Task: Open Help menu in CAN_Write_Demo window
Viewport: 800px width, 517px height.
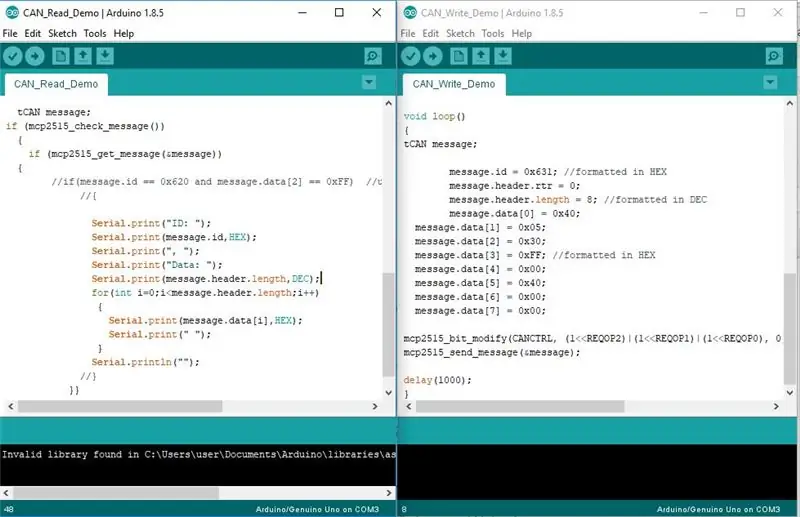Action: (521, 34)
